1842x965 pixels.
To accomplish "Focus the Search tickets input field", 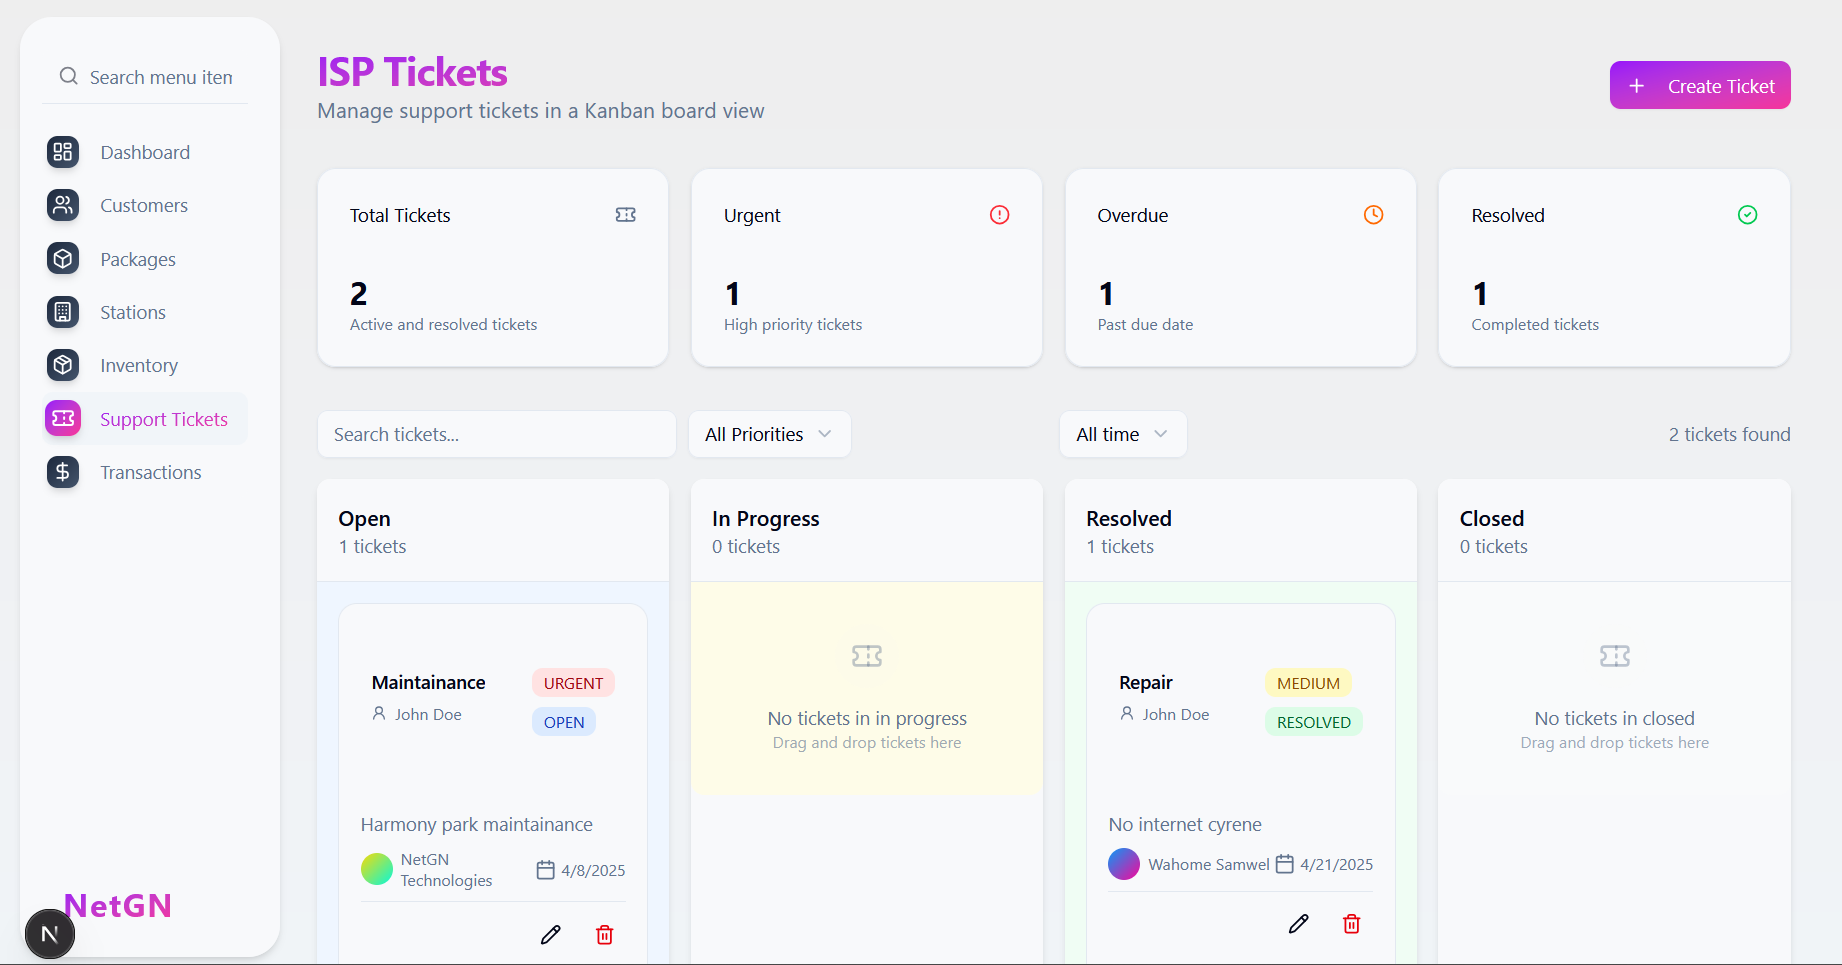I will pyautogui.click(x=496, y=434).
